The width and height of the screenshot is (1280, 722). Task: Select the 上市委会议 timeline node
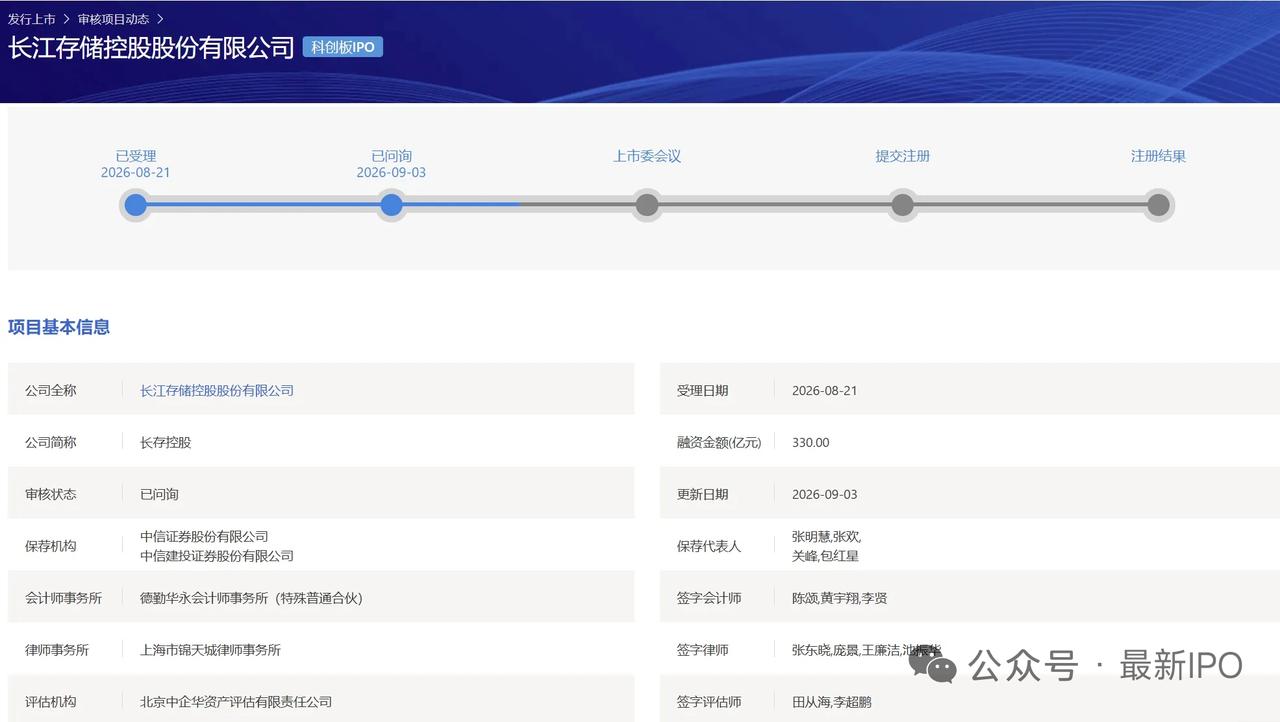pyautogui.click(x=647, y=205)
